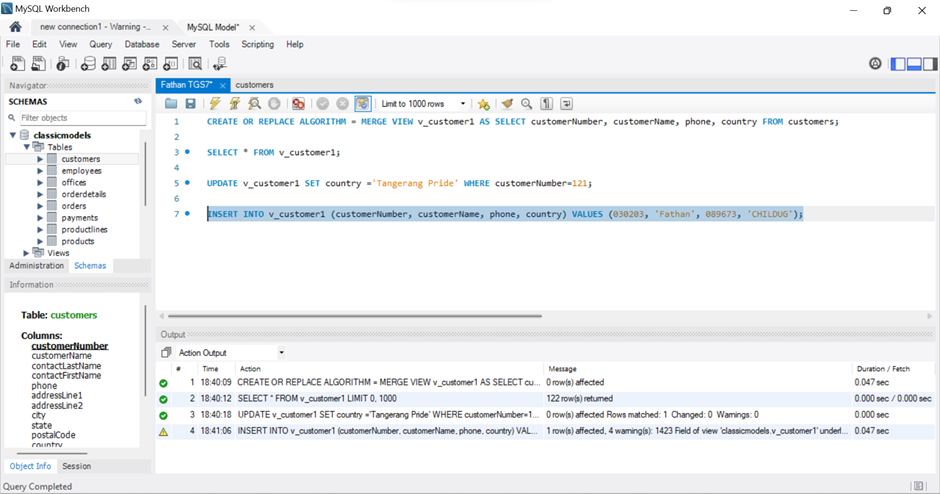Switch to the MySQL Model tab

(x=213, y=27)
